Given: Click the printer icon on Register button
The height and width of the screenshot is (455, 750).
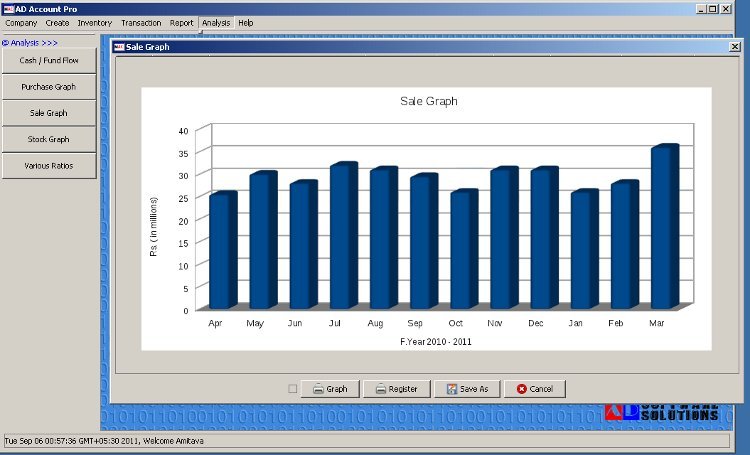Looking at the screenshot, I should [381, 389].
